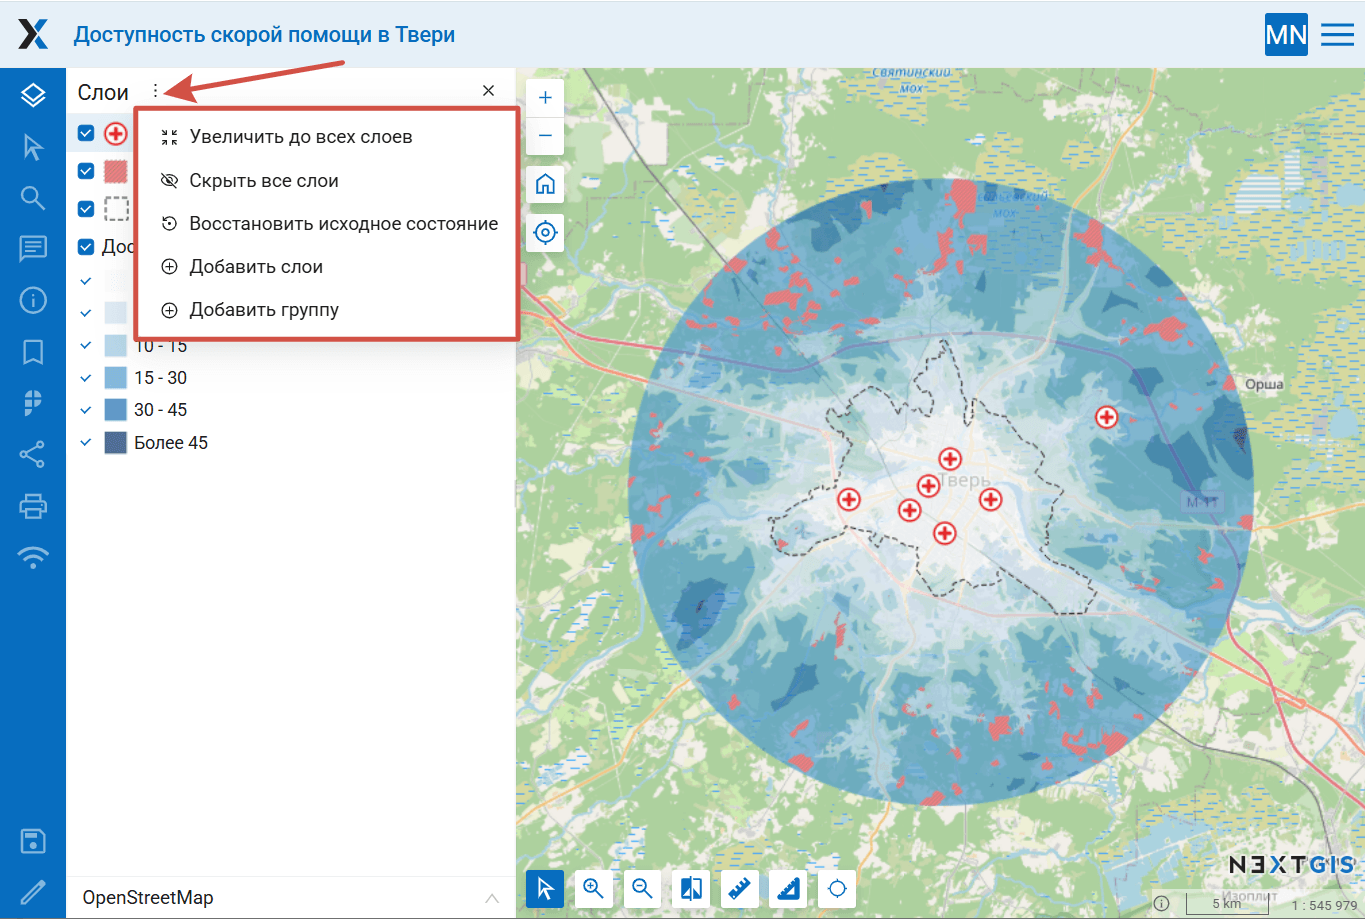
Task: Select the measure area tool
Action: 789,888
